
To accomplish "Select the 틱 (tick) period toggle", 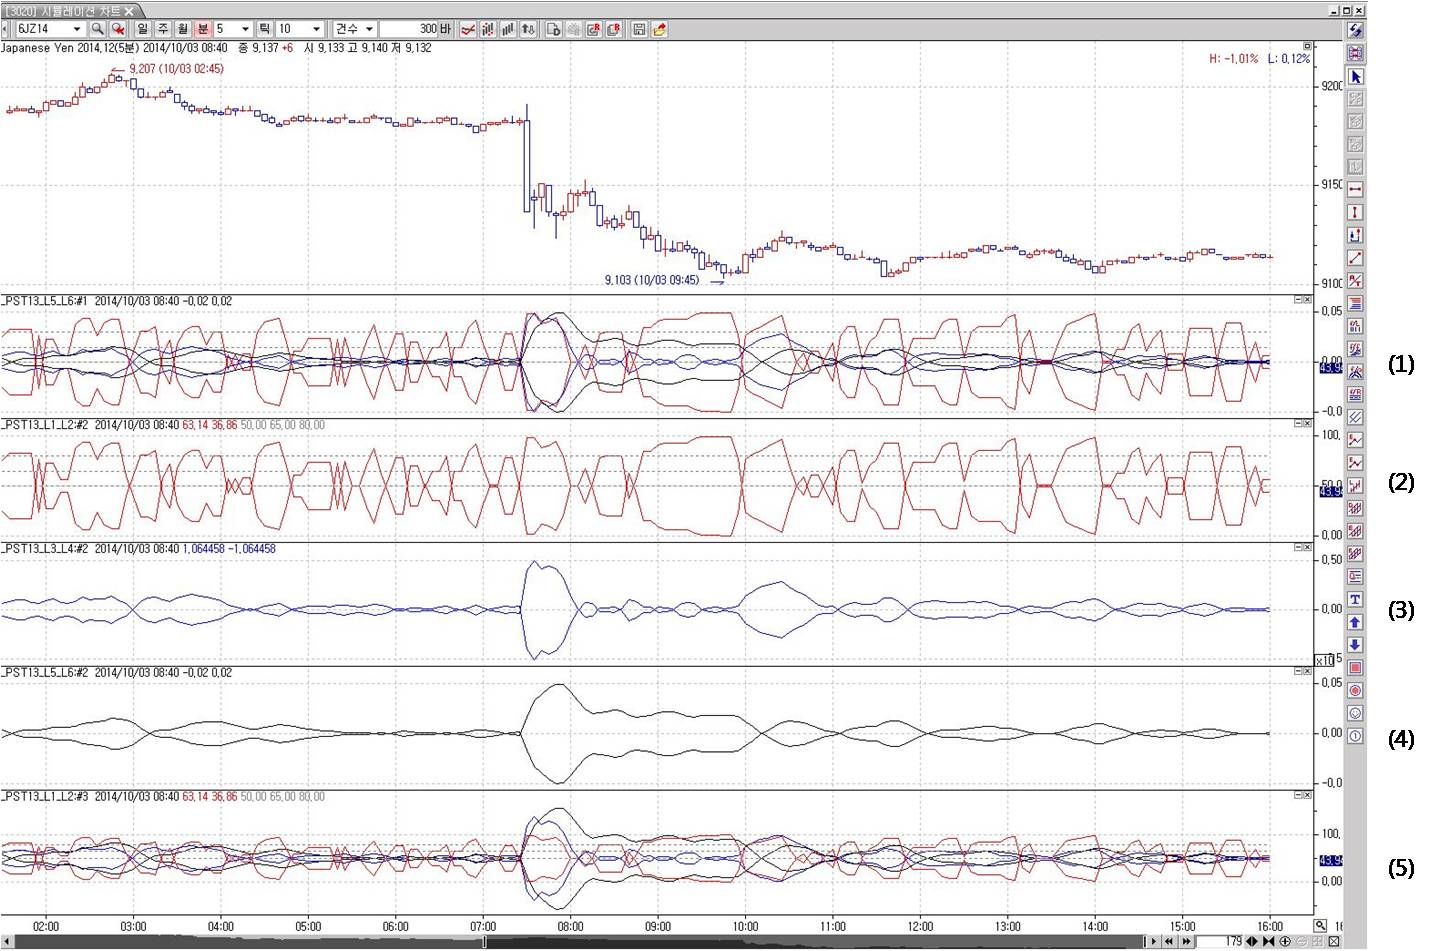I will pos(264,29).
